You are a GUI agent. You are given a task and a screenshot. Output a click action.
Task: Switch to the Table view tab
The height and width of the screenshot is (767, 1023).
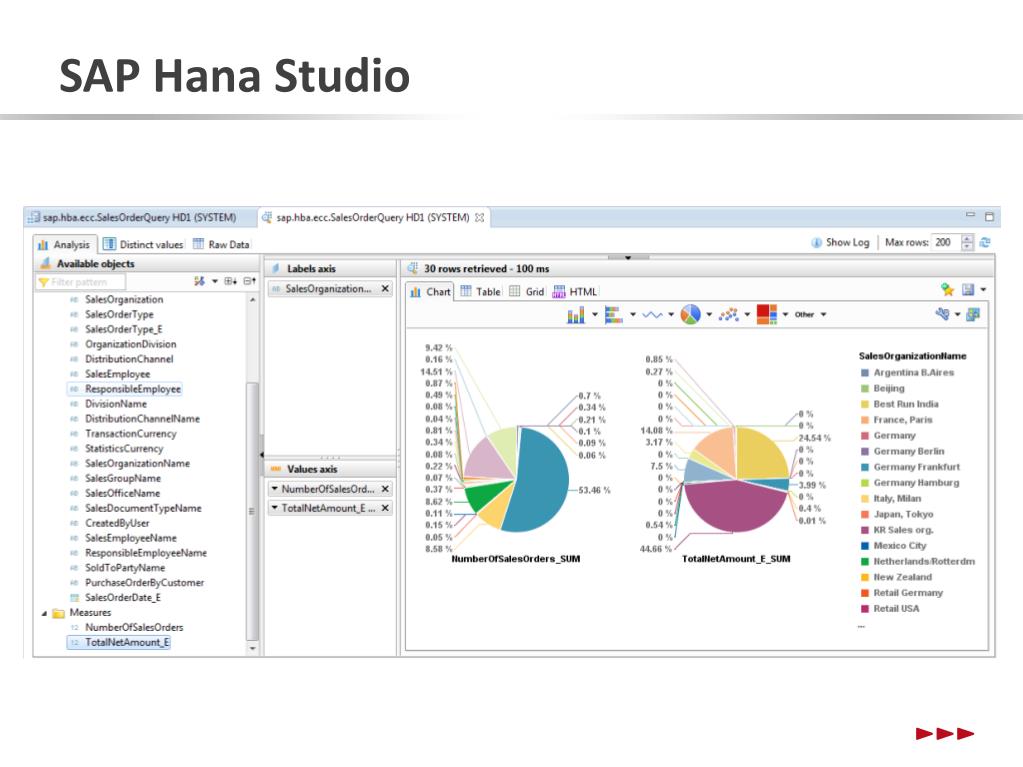[481, 292]
